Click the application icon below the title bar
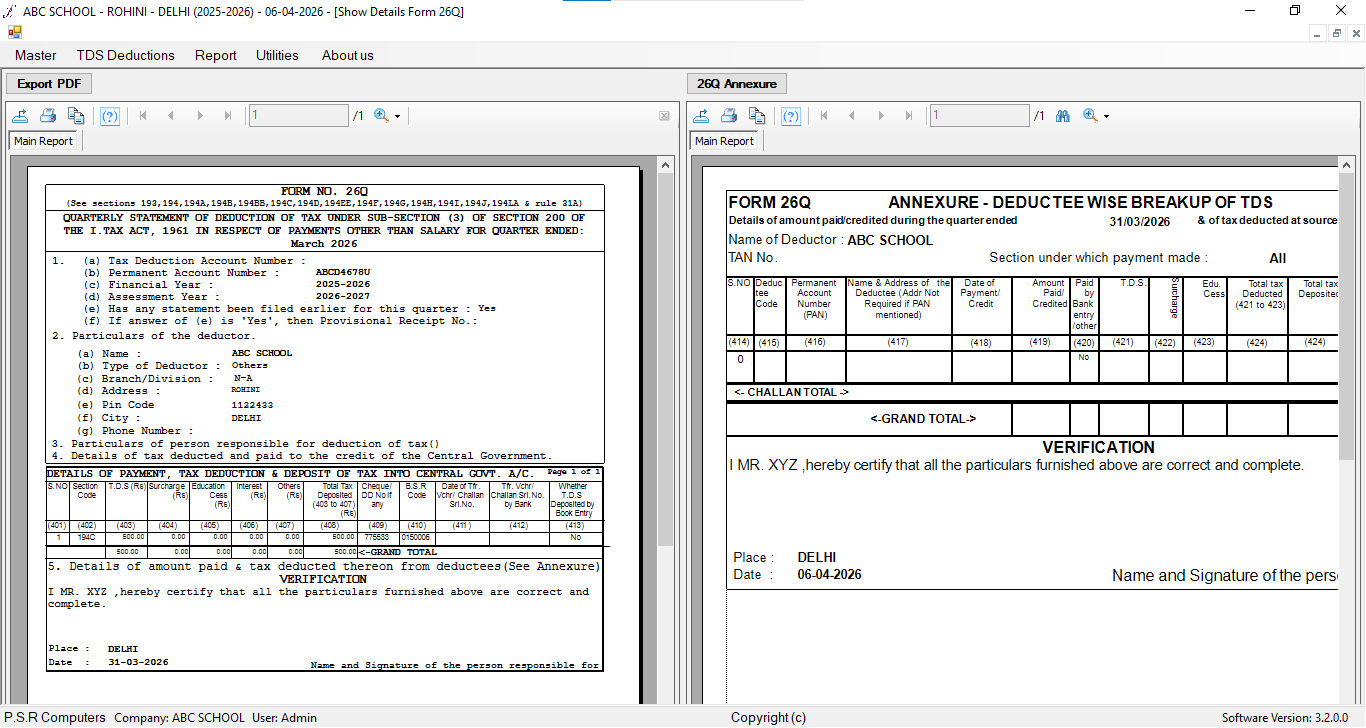The height and width of the screenshot is (728, 1366). (13, 32)
